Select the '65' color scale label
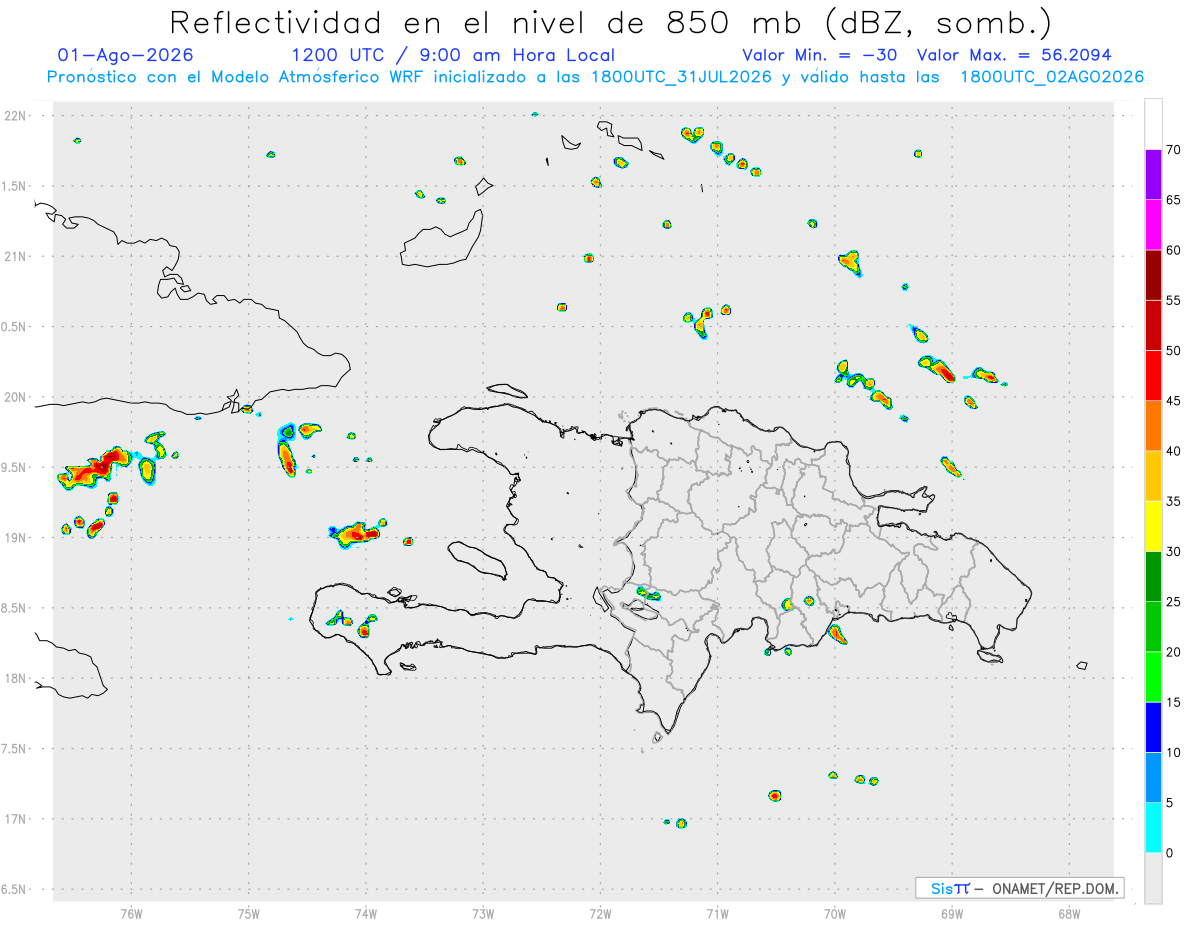1200x927 pixels. [x=1174, y=200]
